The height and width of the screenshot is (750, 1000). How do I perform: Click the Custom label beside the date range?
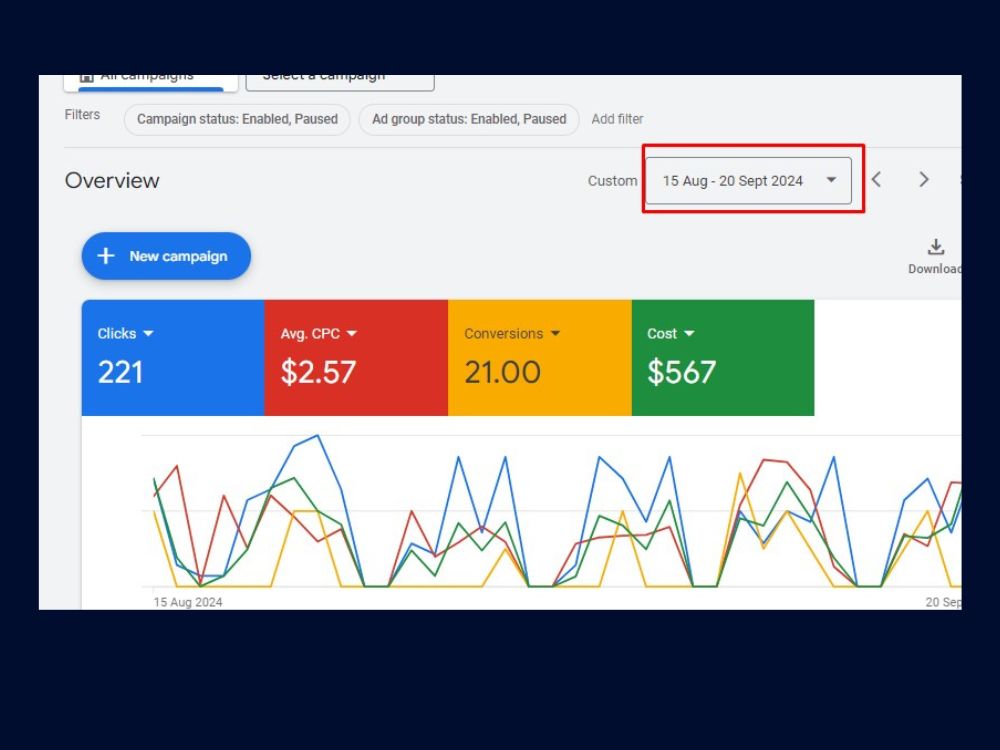(x=612, y=181)
